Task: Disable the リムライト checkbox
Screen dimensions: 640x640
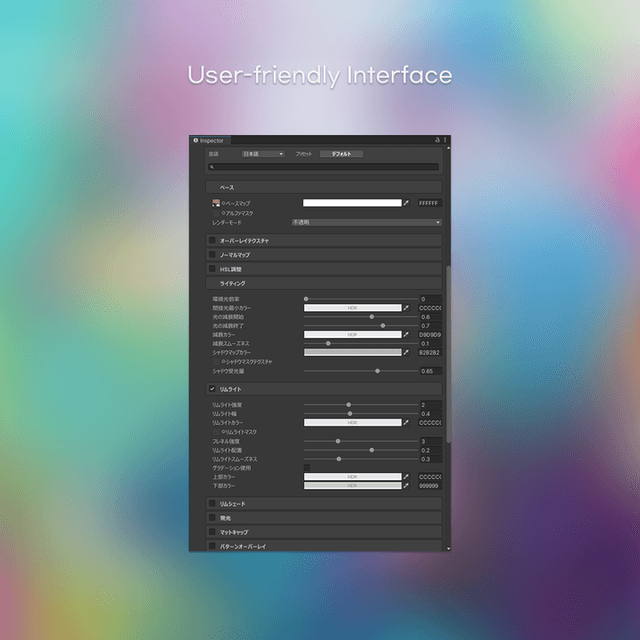Action: coord(212,388)
